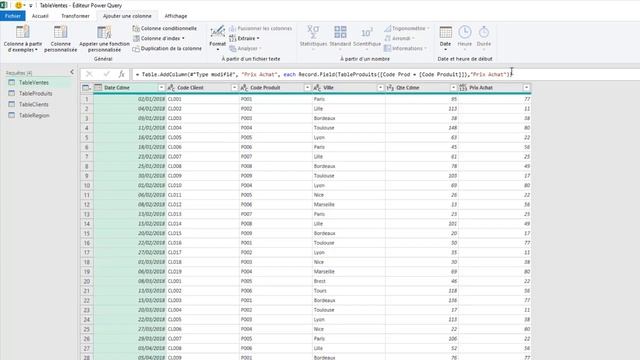Image resolution: width=640 pixels, height=360 pixels.
Task: Open the Format text menu
Action: [217, 38]
